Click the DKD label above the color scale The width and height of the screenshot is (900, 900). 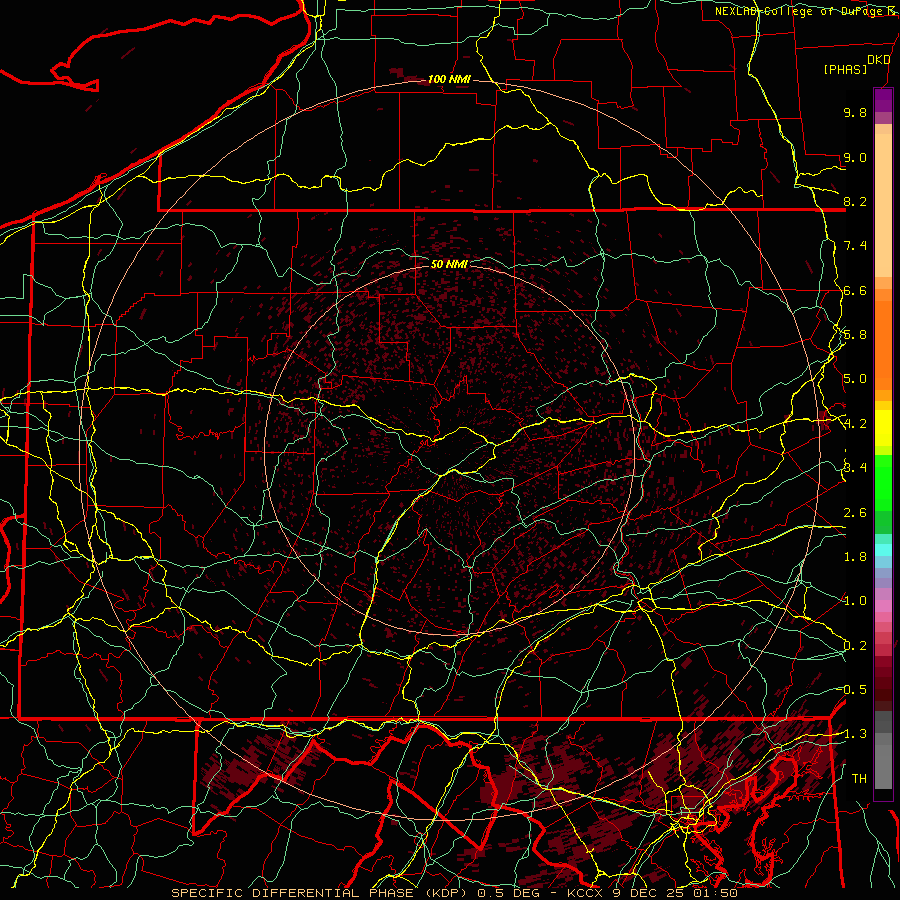(878, 60)
